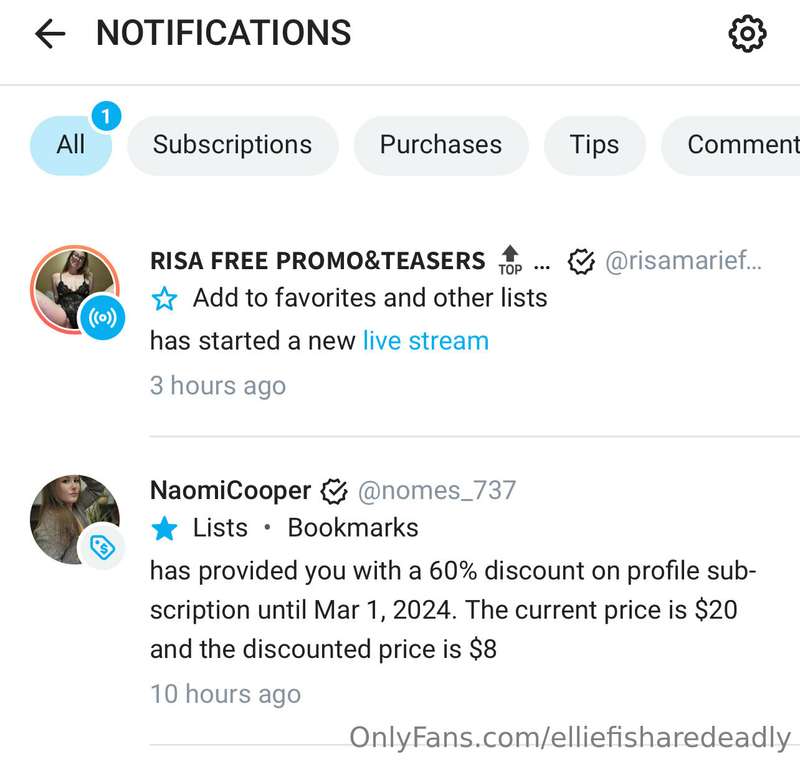Click the unread count badge on All

click(x=106, y=116)
